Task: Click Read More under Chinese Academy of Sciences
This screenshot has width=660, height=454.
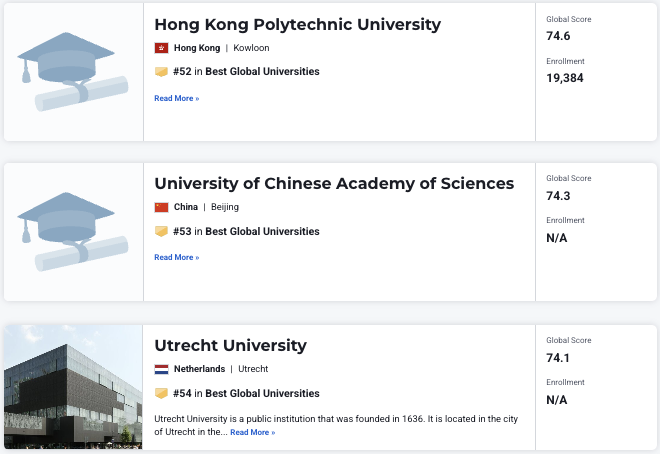Action: (x=177, y=257)
